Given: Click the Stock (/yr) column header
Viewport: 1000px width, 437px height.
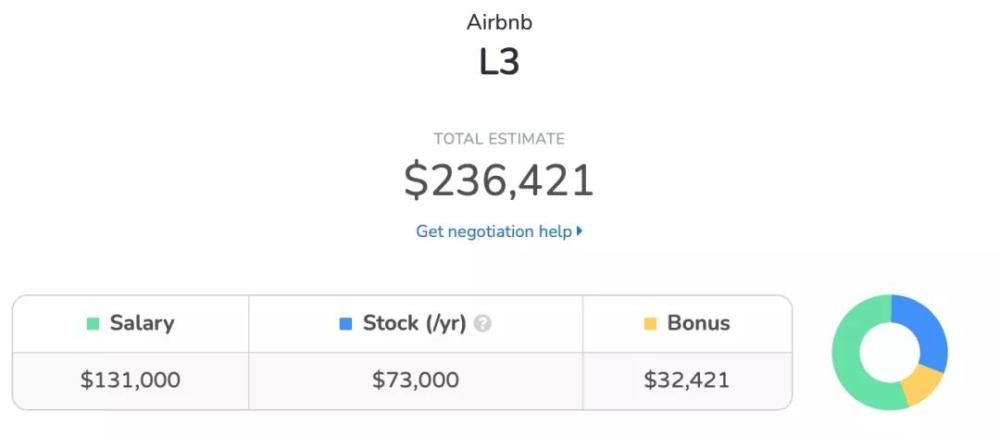Looking at the screenshot, I should [x=415, y=323].
